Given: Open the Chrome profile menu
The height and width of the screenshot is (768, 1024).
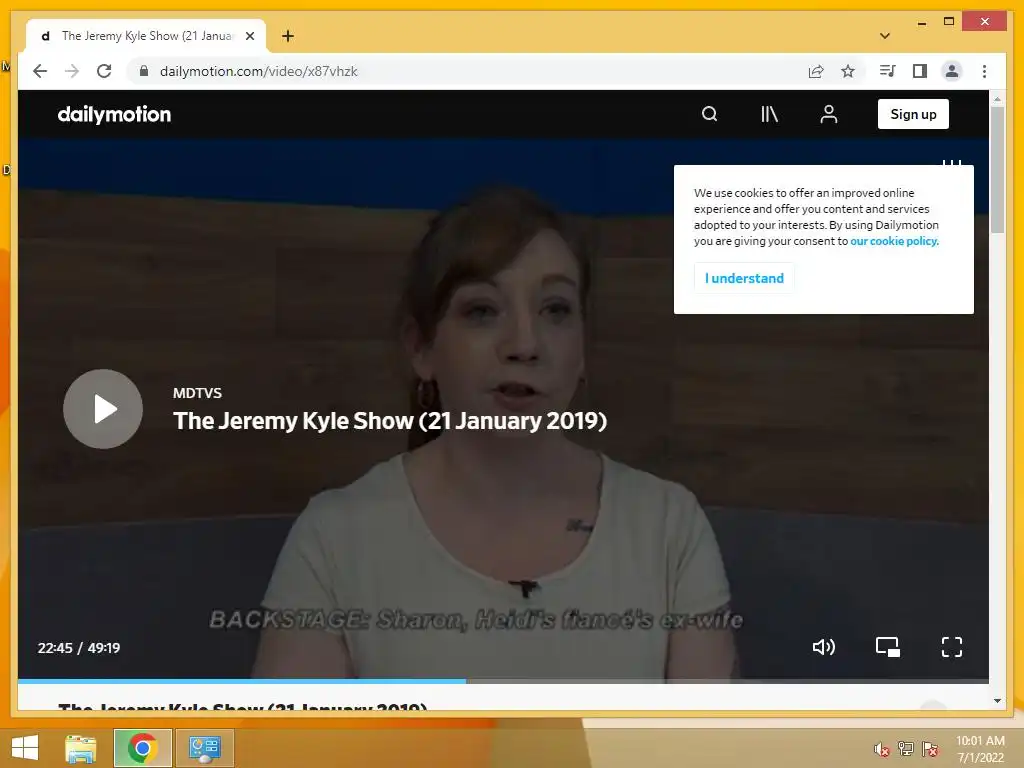Looking at the screenshot, I should (952, 71).
